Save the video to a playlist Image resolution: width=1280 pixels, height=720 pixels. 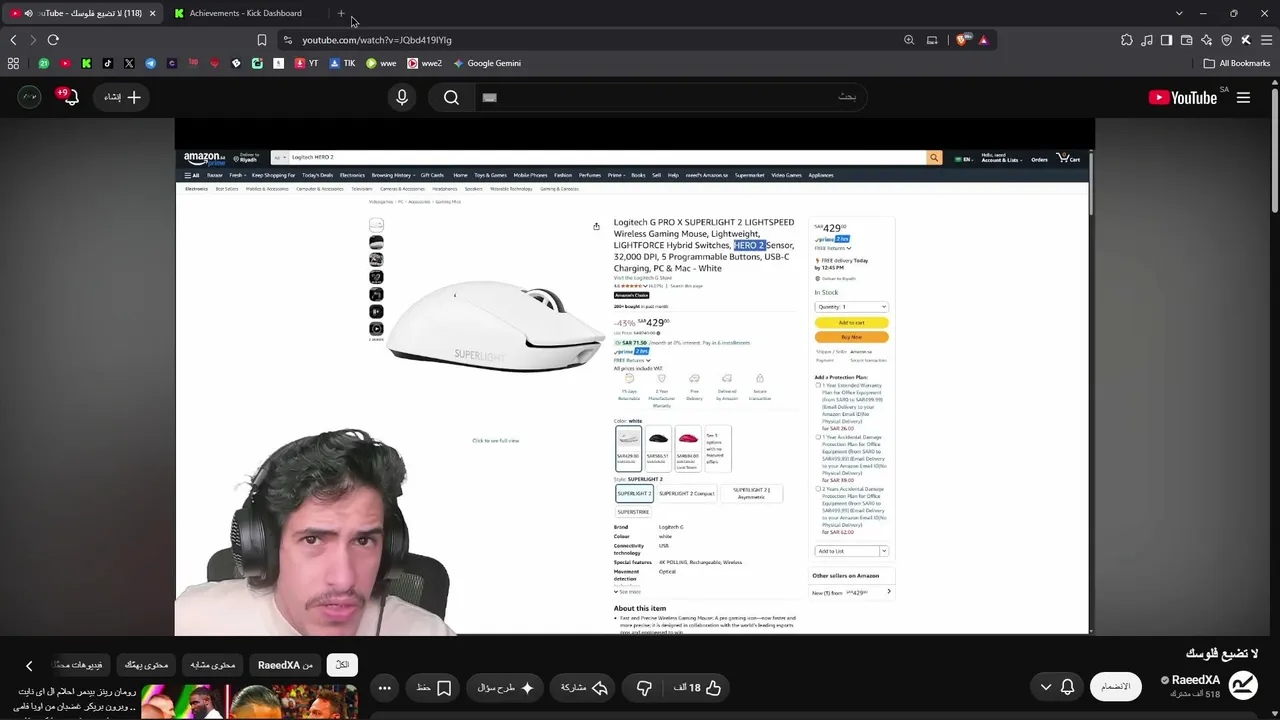pos(434,688)
